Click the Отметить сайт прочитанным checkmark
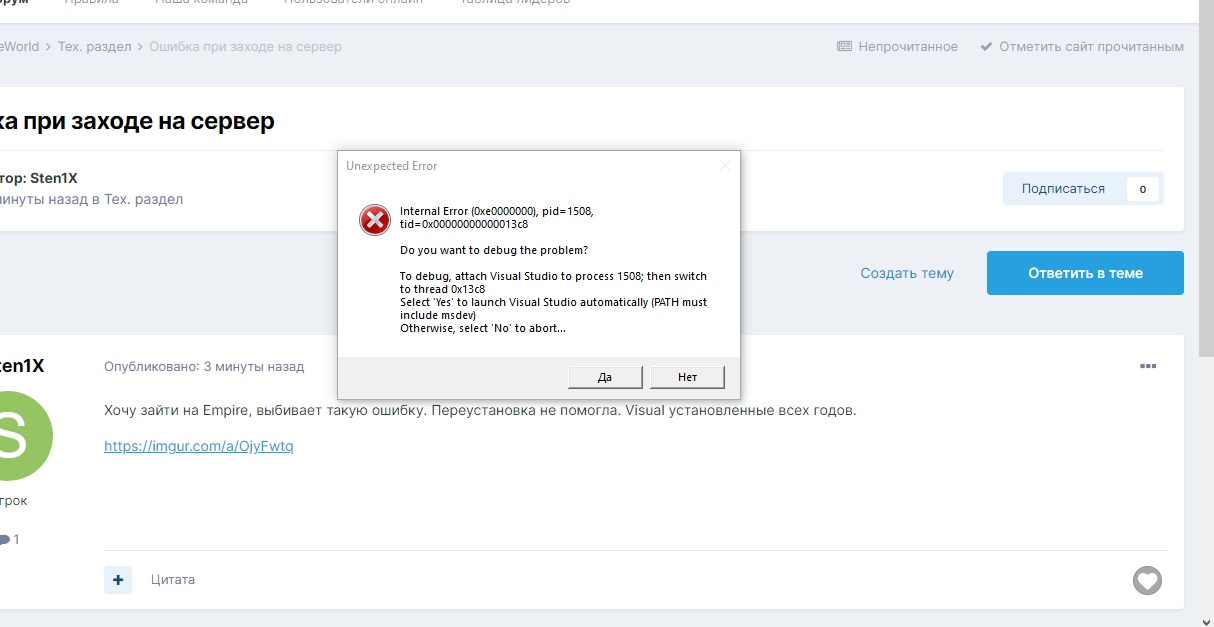This screenshot has width=1214, height=627. (986, 47)
